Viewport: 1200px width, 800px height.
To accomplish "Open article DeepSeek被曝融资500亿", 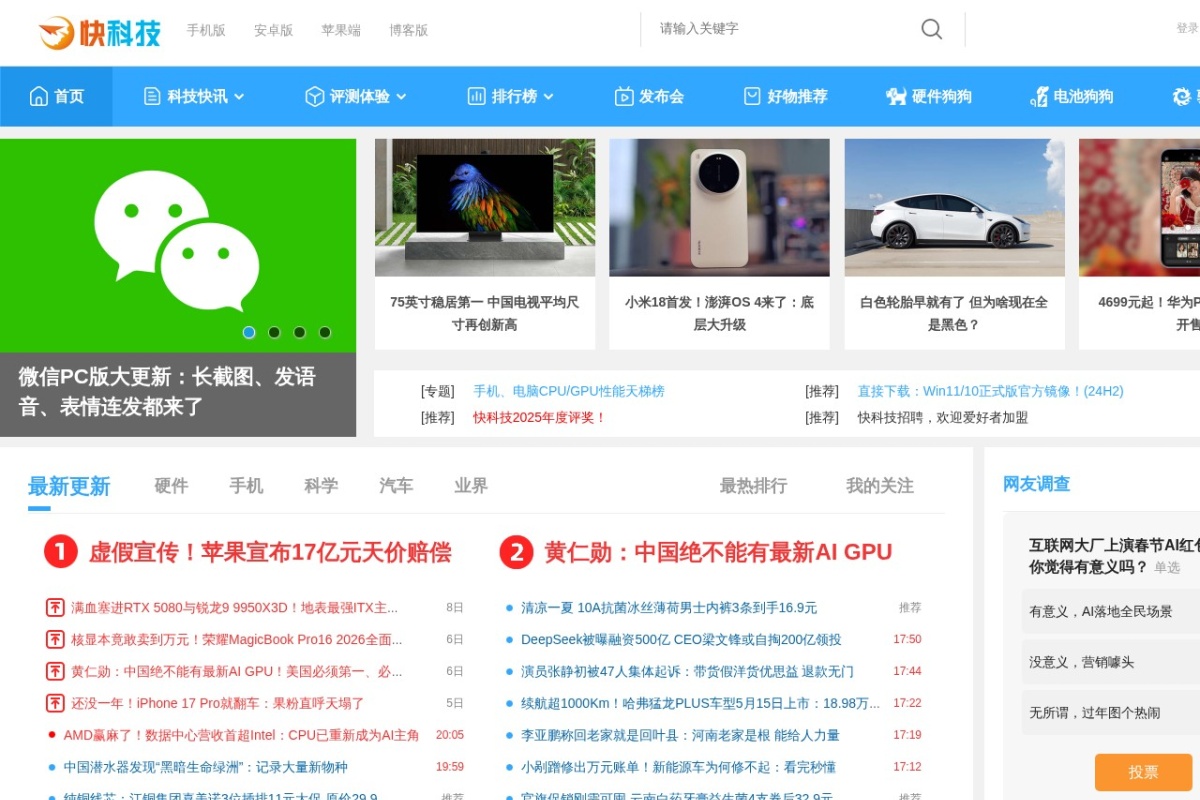I will pyautogui.click(x=681, y=639).
